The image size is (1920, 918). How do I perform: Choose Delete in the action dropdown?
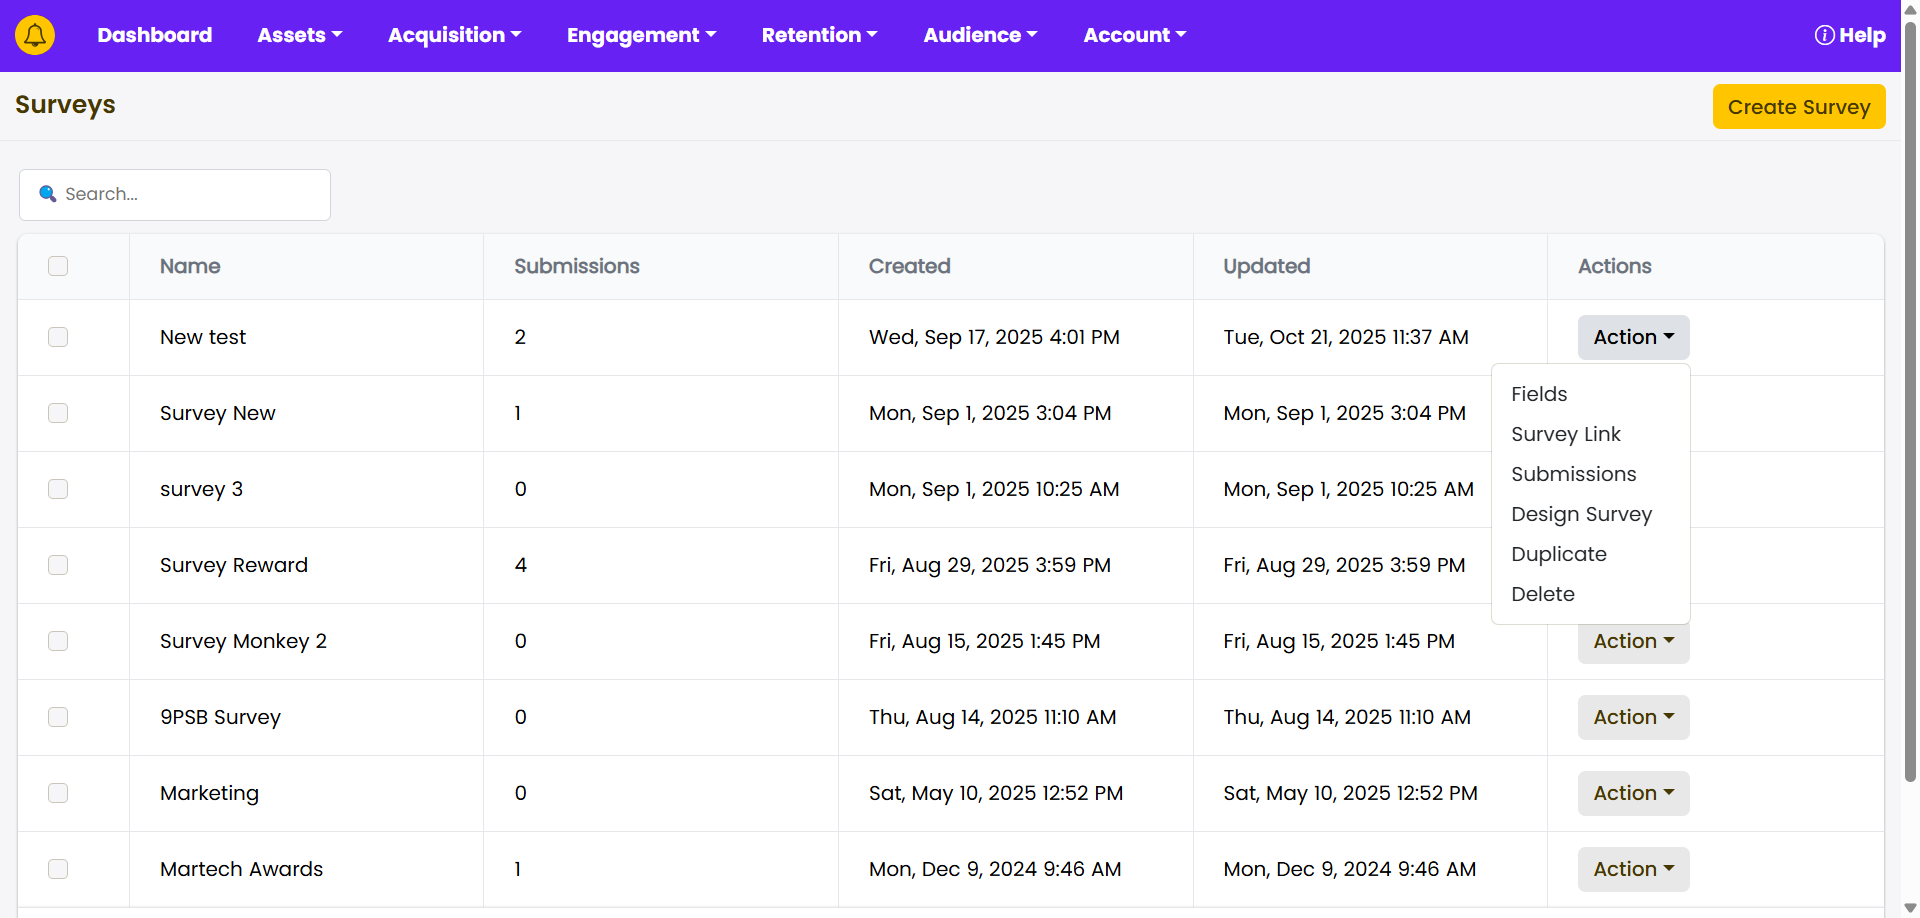point(1542,594)
